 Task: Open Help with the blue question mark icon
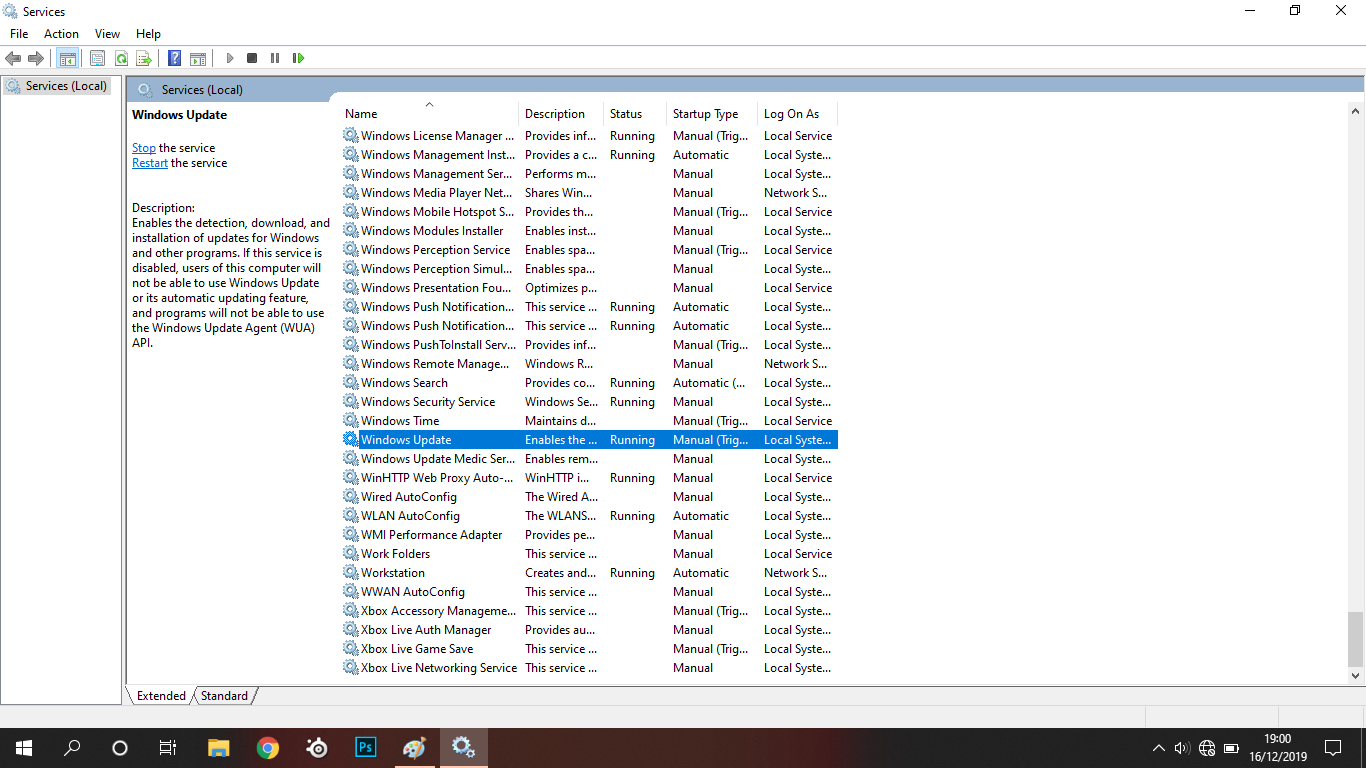[x=175, y=58]
